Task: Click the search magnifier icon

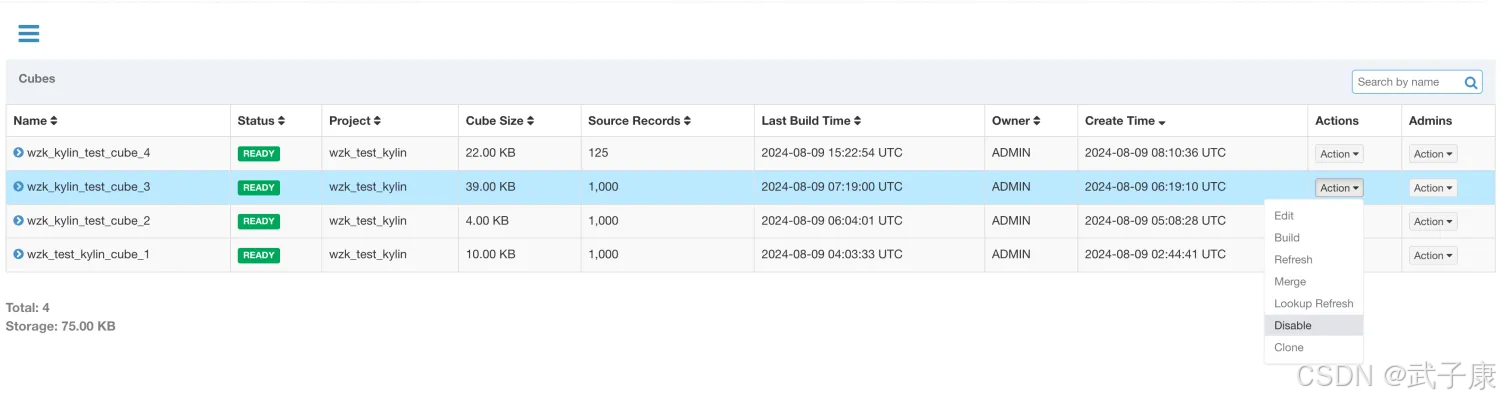Action: [1471, 83]
